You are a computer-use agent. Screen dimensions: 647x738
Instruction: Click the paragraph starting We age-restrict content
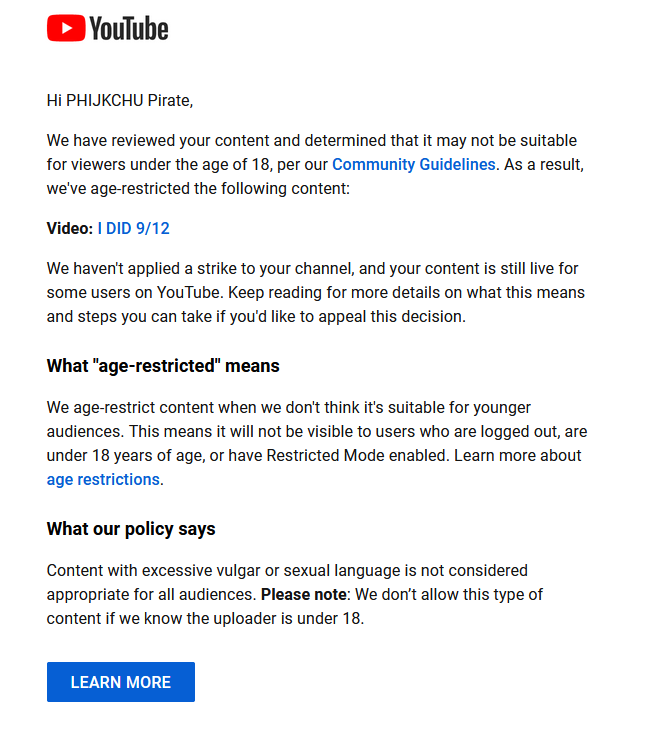[x=317, y=443]
